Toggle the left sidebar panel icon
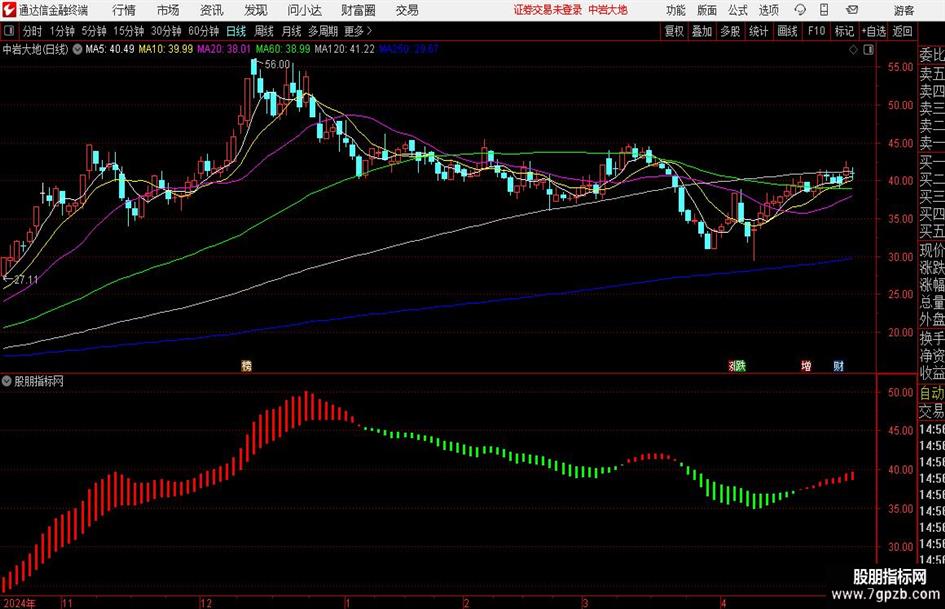Screen dimensions: 945x609 point(9,31)
